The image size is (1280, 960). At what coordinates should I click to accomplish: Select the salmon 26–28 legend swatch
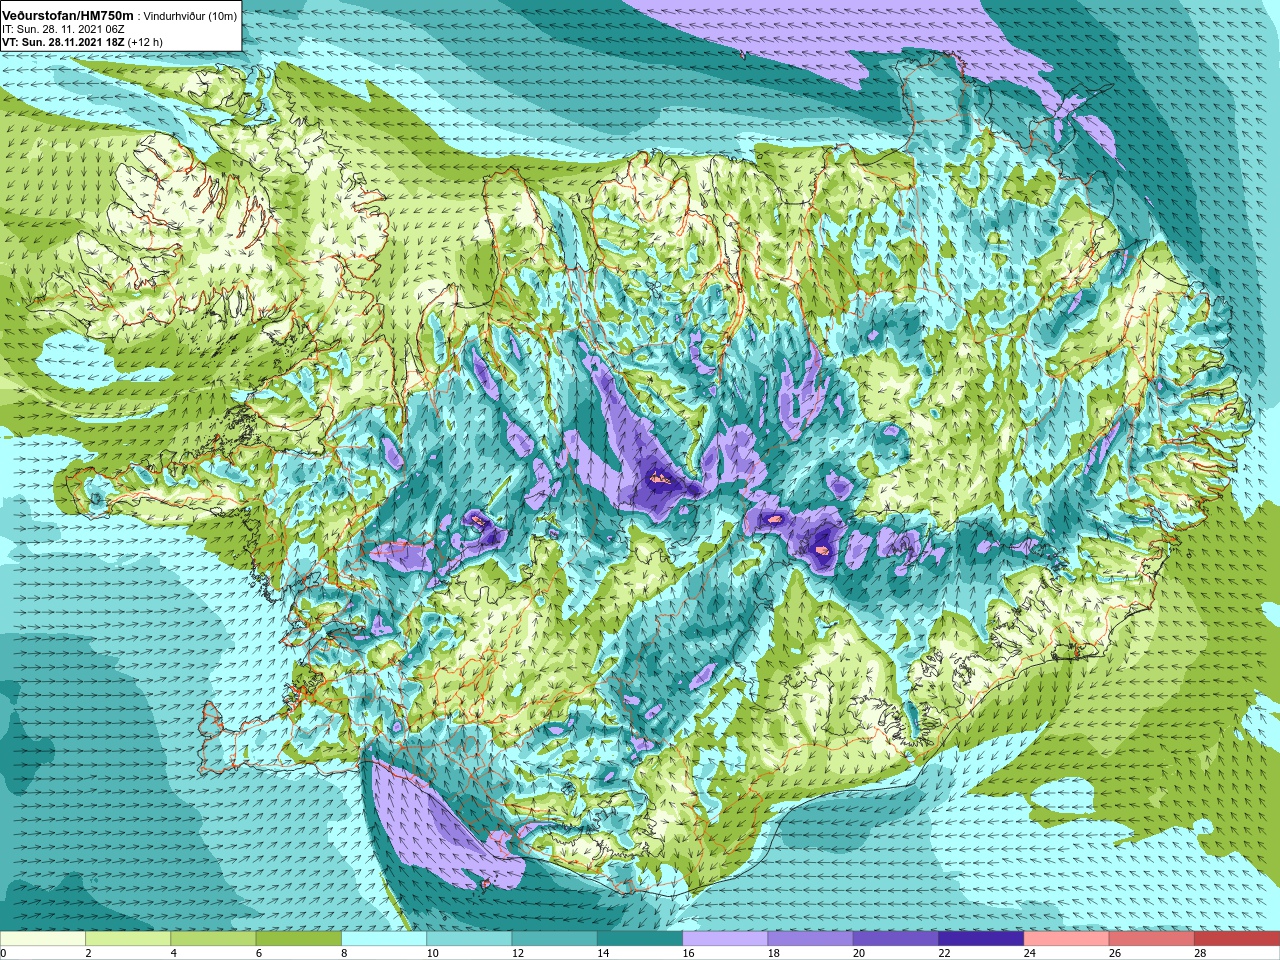tap(1152, 939)
